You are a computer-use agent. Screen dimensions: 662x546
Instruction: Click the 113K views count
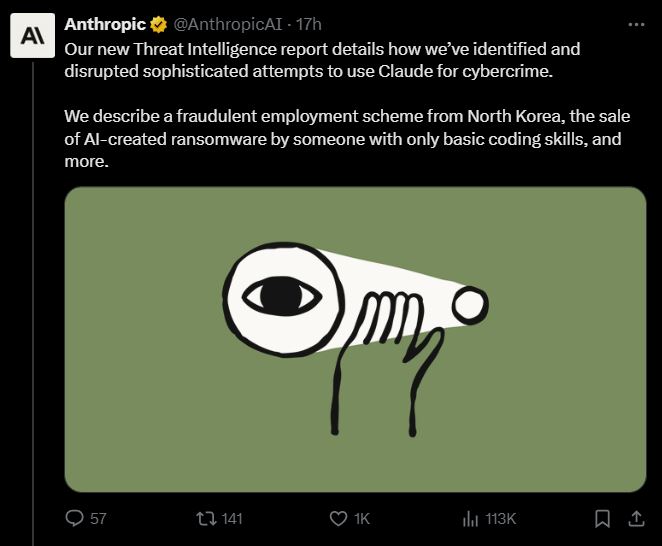[500, 518]
